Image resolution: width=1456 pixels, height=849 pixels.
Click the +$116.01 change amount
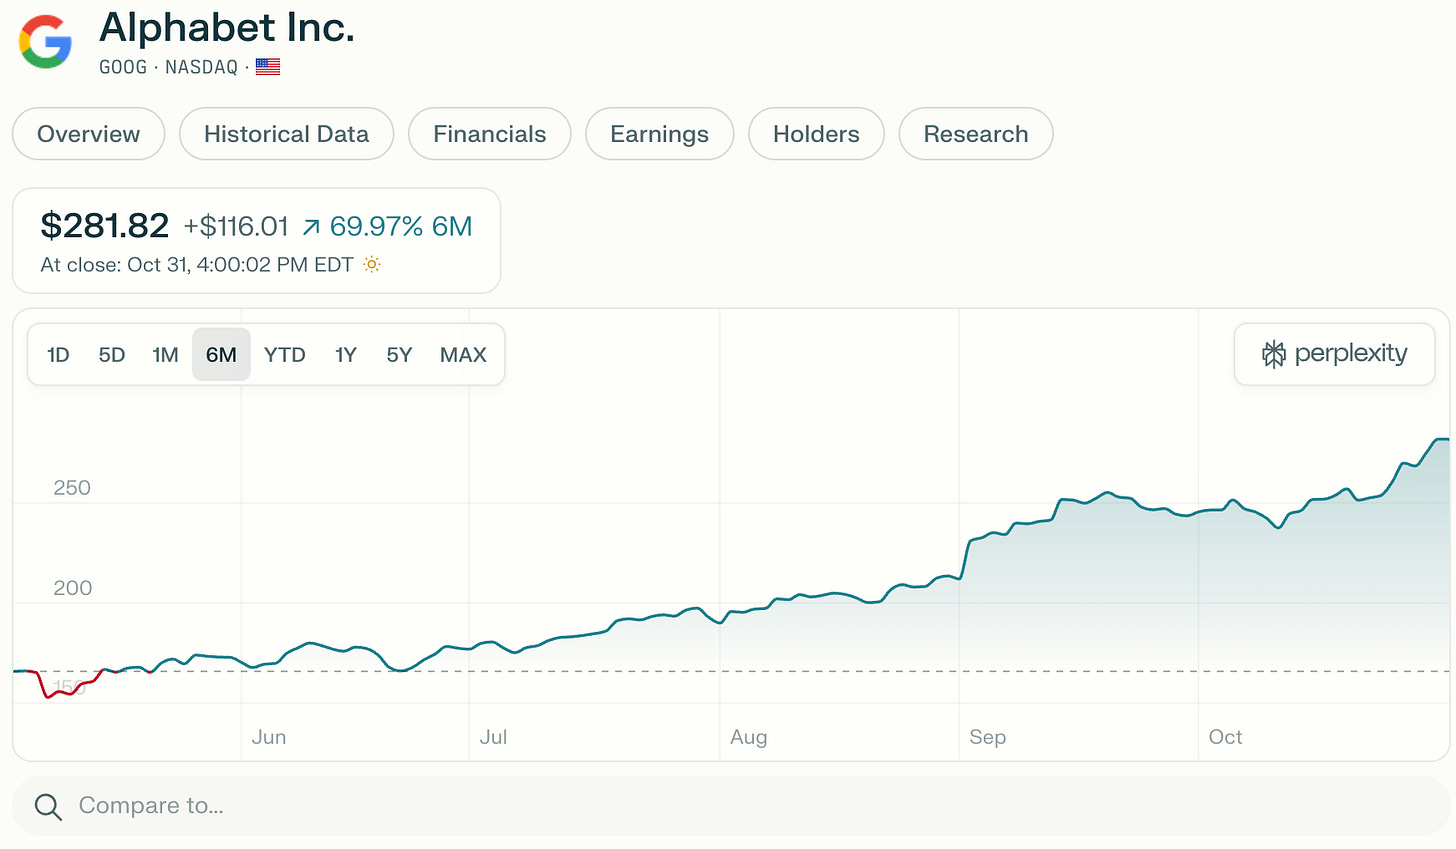point(236,227)
